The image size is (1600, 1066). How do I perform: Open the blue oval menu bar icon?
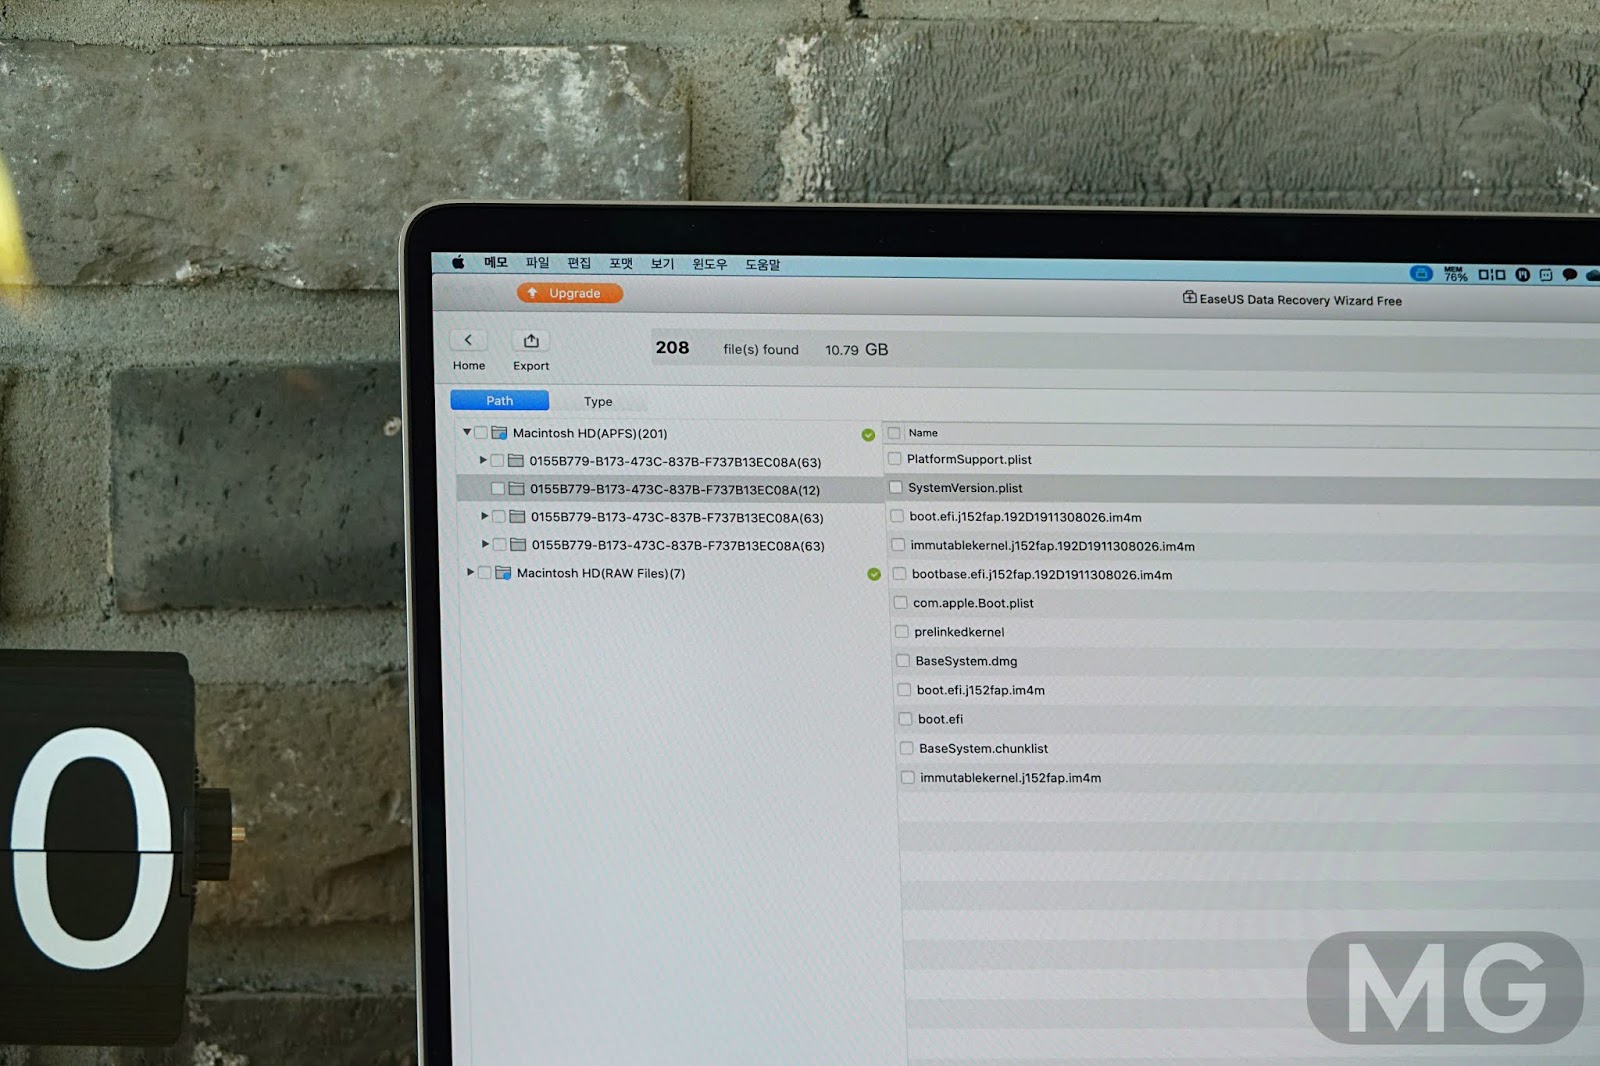(x=1421, y=273)
